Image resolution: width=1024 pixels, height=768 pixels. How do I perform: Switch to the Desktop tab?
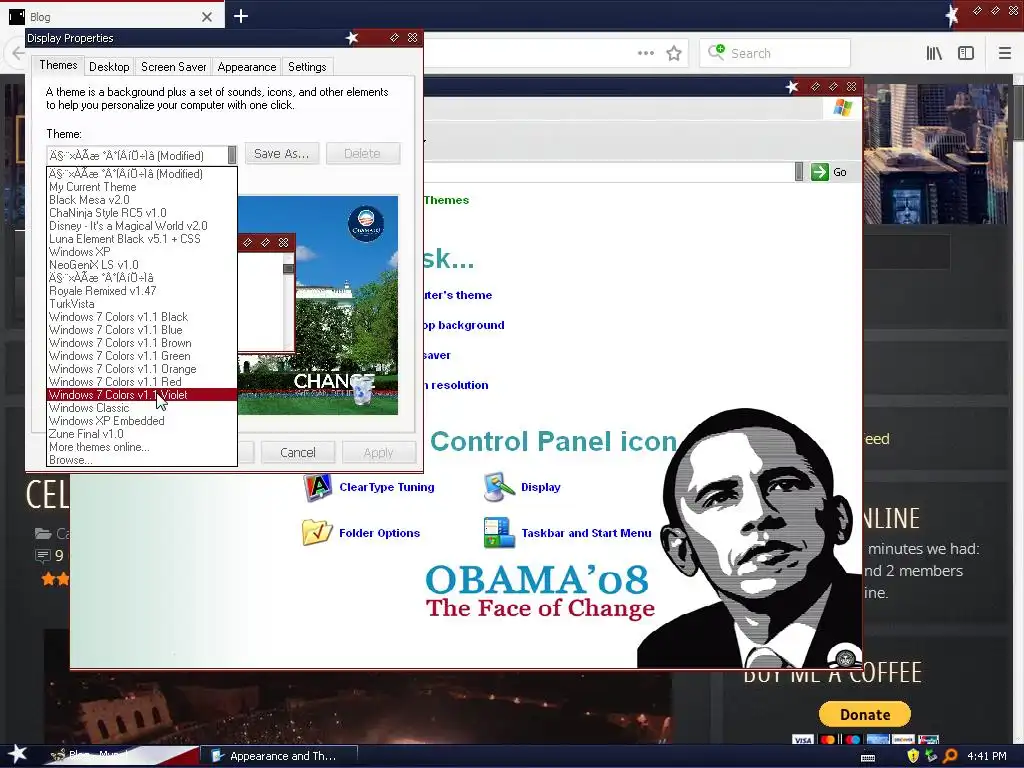coord(109,67)
